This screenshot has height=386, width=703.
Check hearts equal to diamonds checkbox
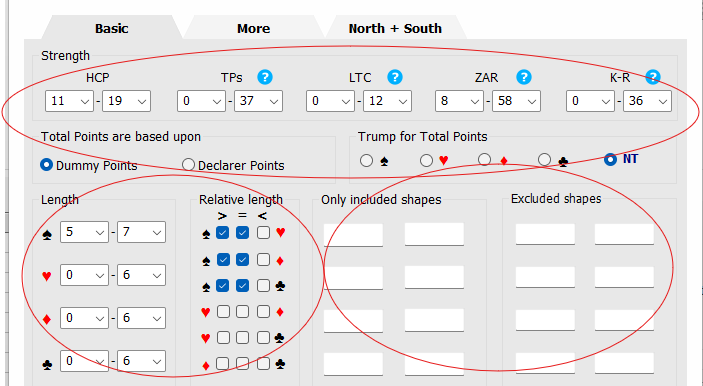[243, 312]
